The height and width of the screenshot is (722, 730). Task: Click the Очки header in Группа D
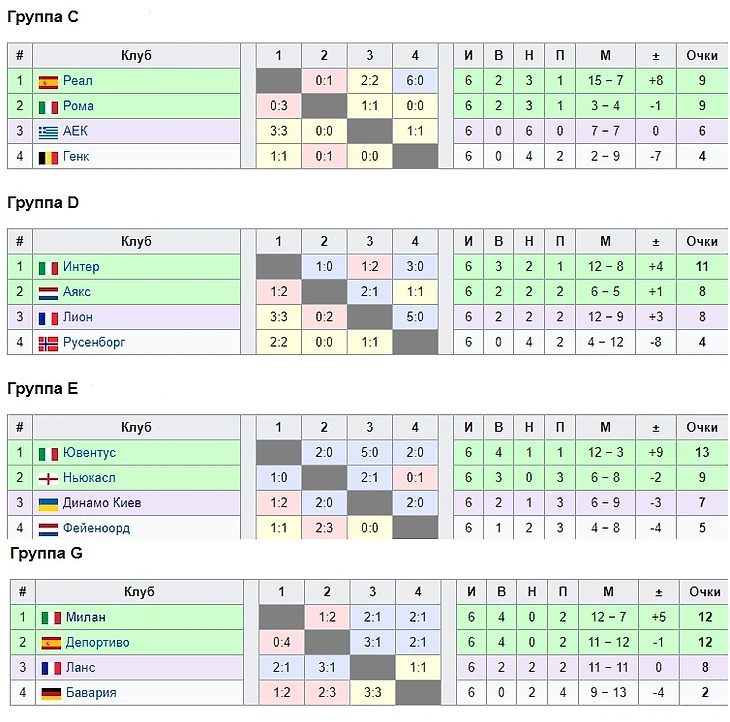[702, 241]
